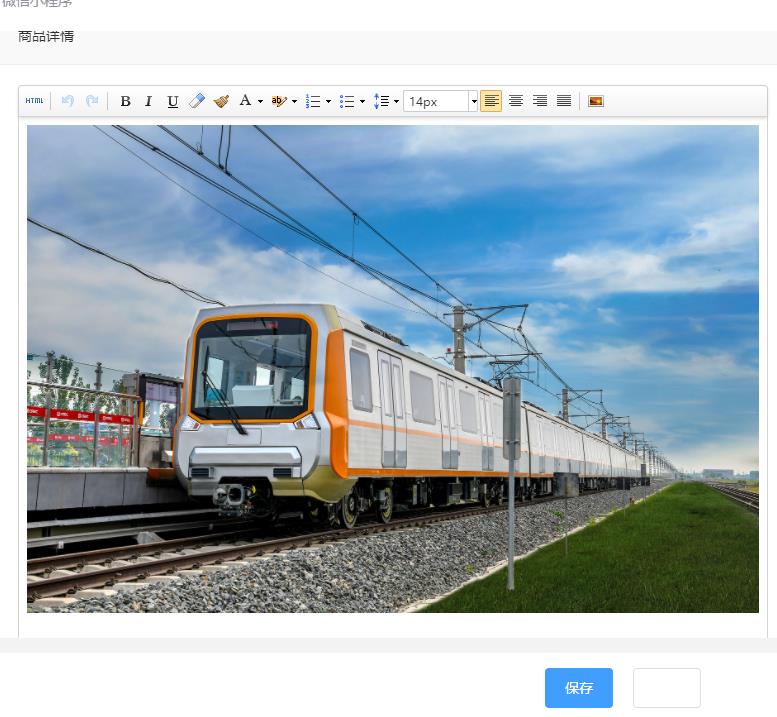Justify the text alignment
Image resolution: width=777 pixels, height=717 pixels.
pyautogui.click(x=564, y=101)
